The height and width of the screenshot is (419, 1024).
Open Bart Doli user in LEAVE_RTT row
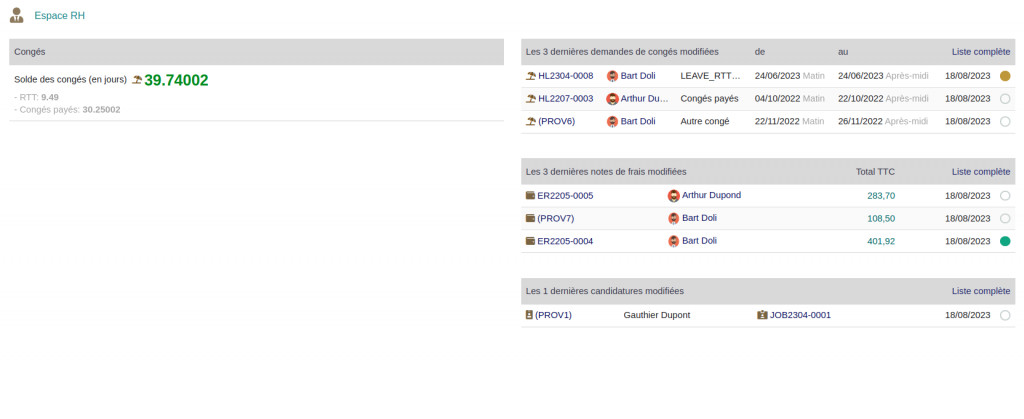point(638,76)
